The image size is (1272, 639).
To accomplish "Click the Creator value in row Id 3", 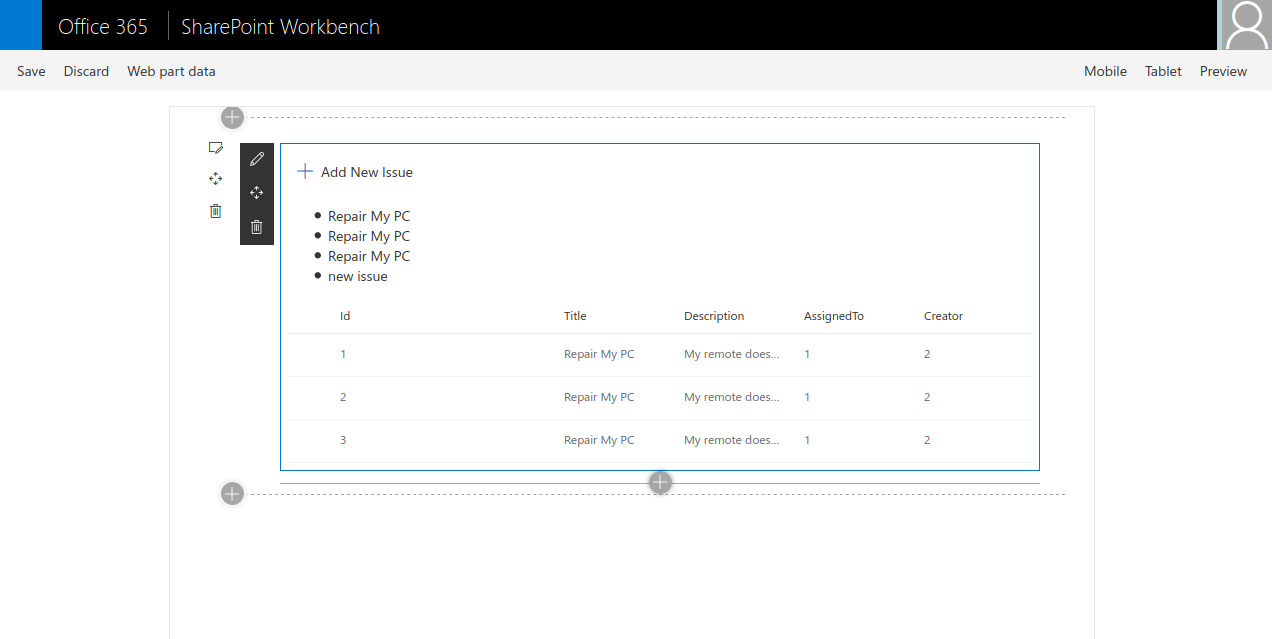I will [927, 440].
